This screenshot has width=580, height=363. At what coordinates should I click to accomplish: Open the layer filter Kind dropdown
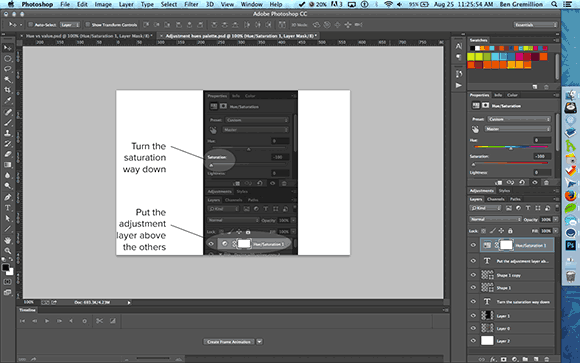[485, 208]
